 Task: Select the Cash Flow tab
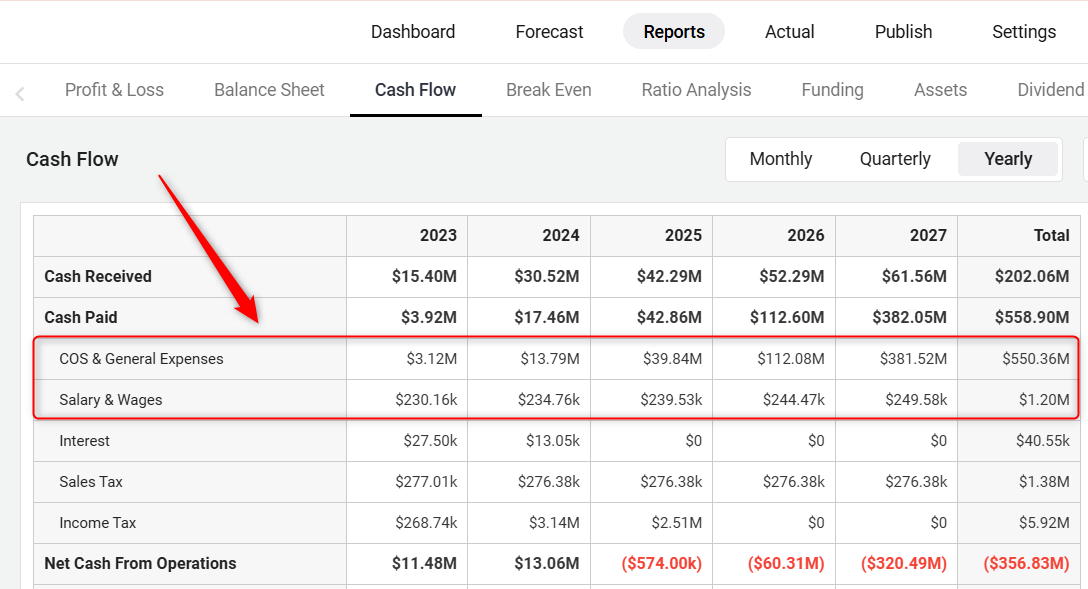(416, 90)
